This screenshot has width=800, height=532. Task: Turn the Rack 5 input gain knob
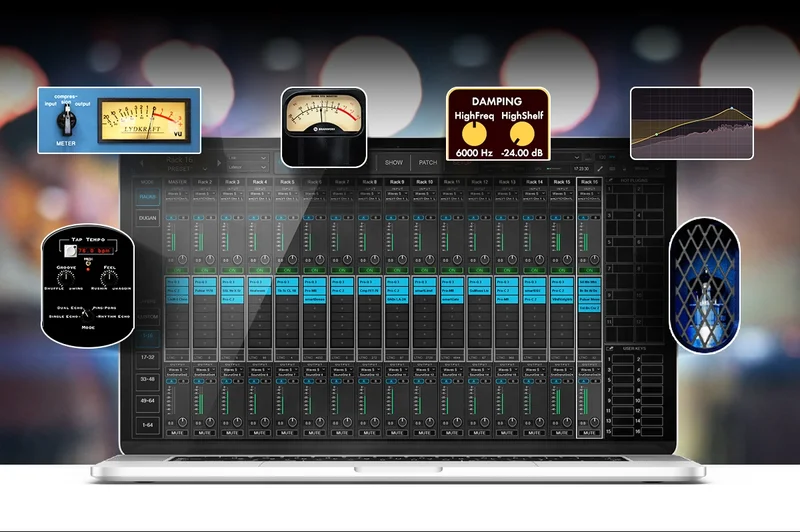pyautogui.click(x=292, y=260)
